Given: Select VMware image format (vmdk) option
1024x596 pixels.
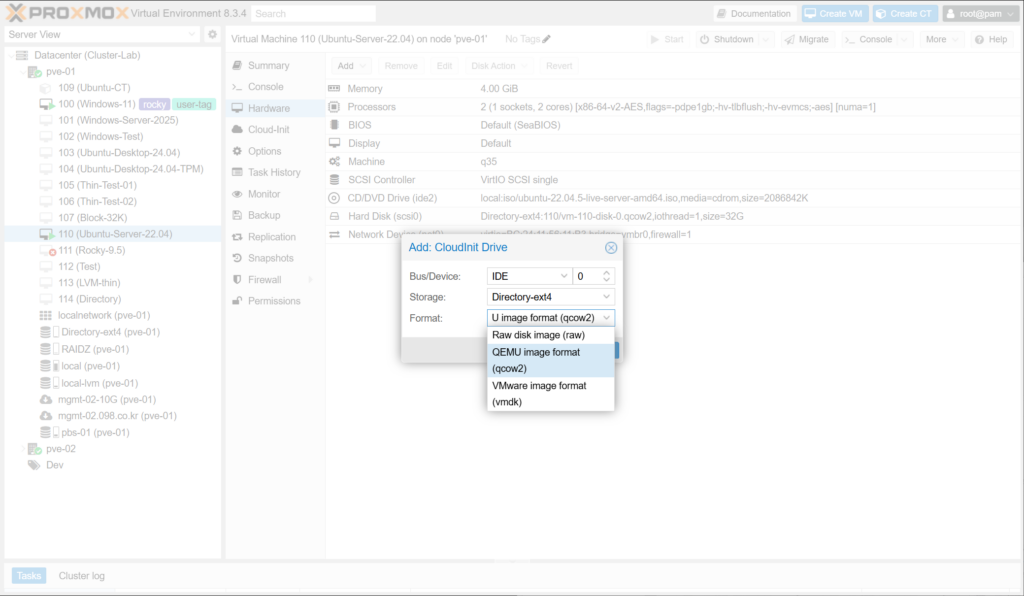Looking at the screenshot, I should pos(538,393).
